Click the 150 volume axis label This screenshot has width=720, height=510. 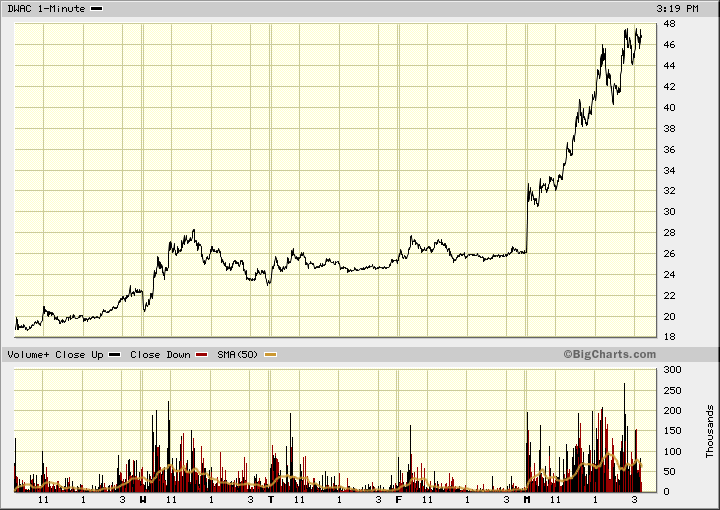673,431
